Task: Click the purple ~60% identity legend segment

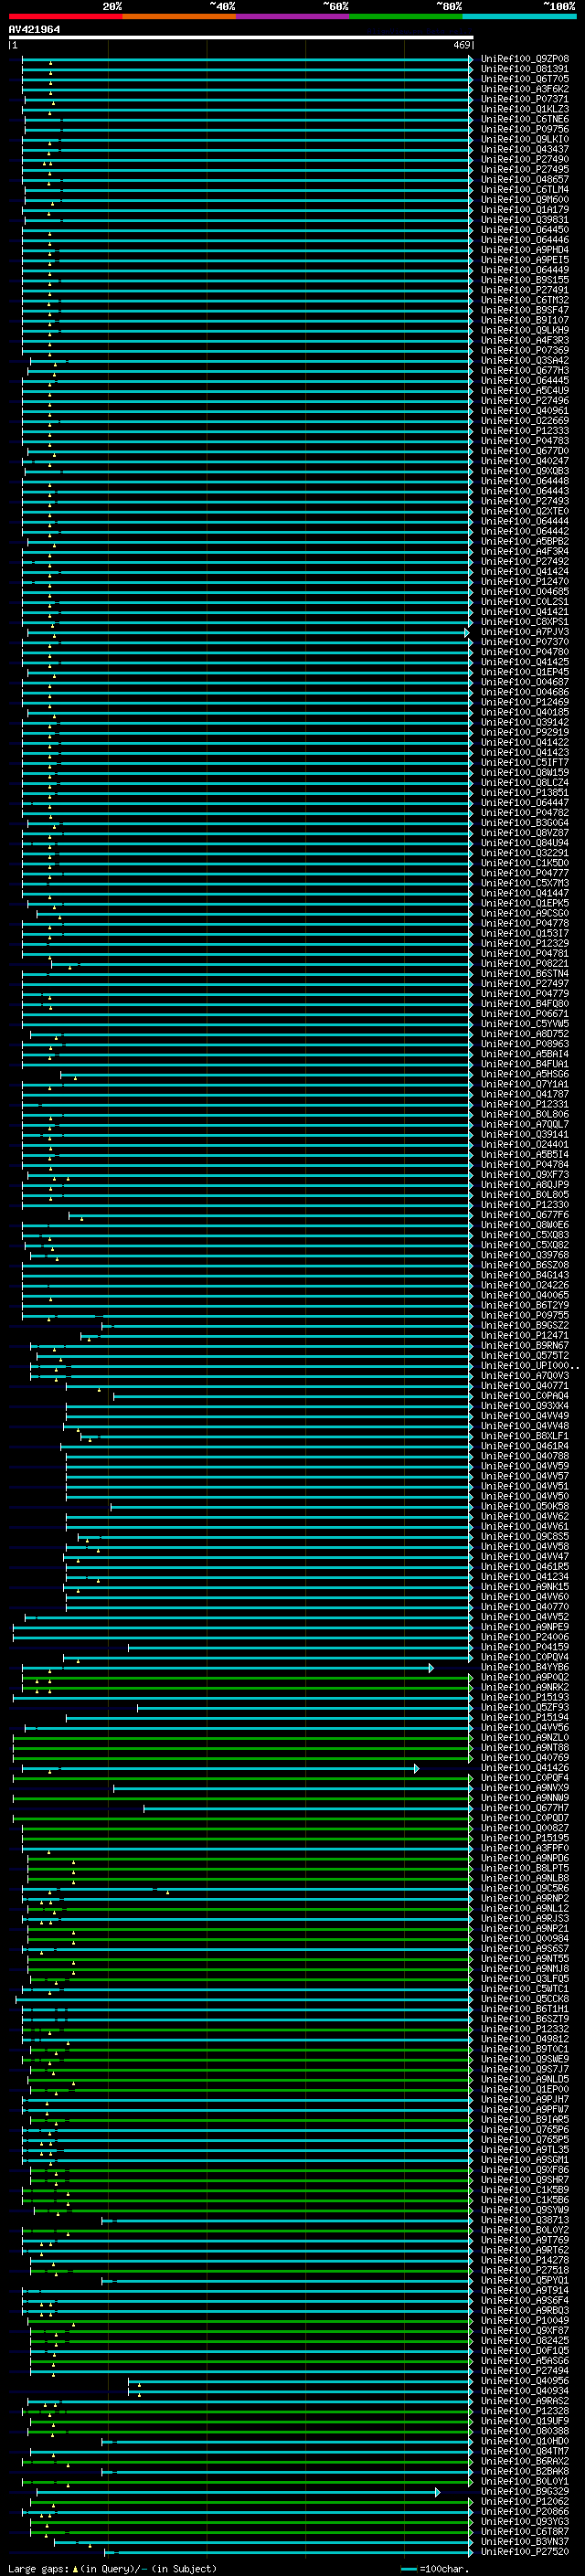Action: 293,16
